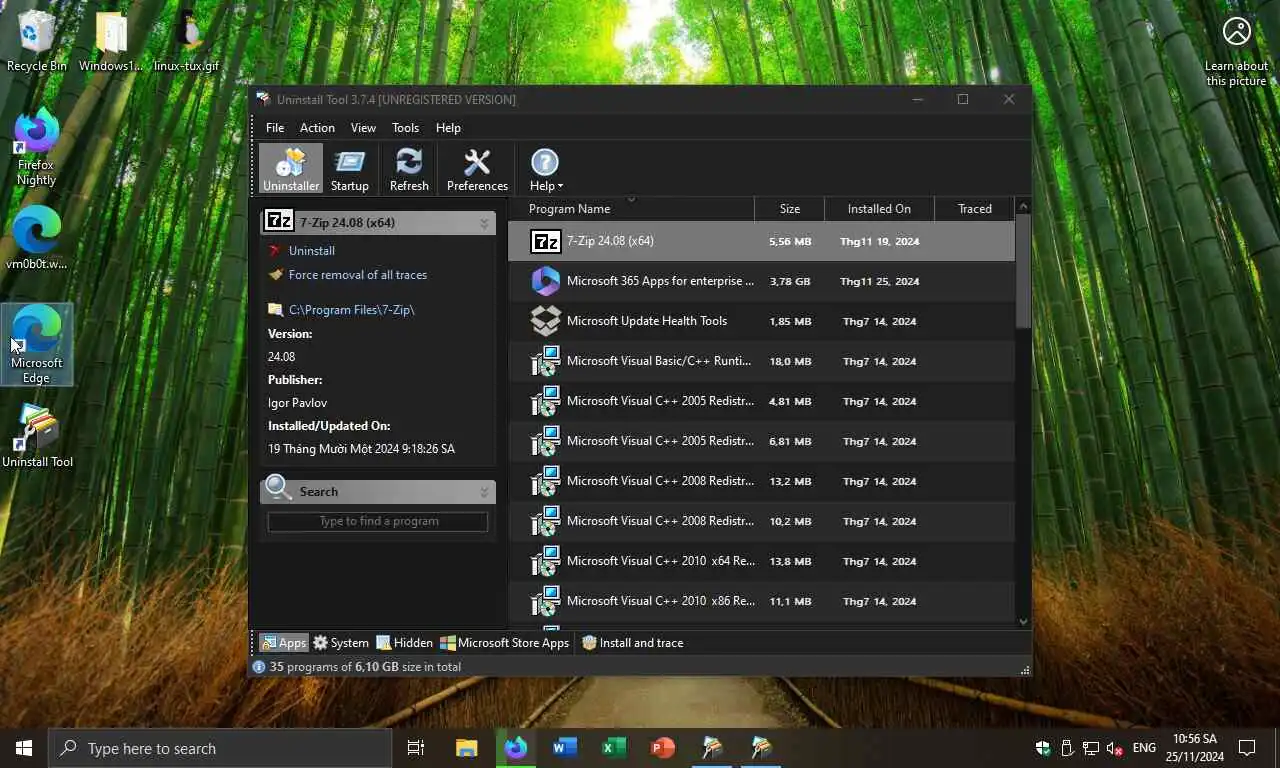1280x768 pixels.
Task: Switch to the Hidden tab
Action: 404,643
